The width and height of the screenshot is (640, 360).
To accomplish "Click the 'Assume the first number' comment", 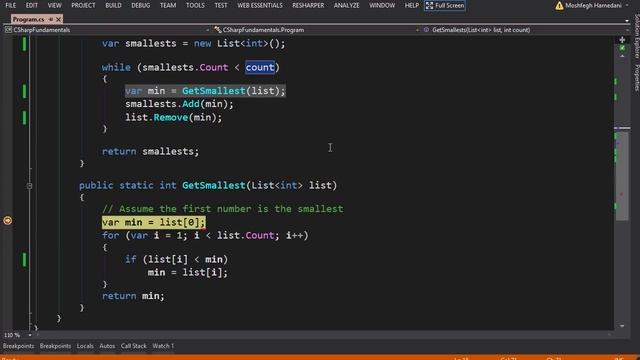I will point(222,209).
